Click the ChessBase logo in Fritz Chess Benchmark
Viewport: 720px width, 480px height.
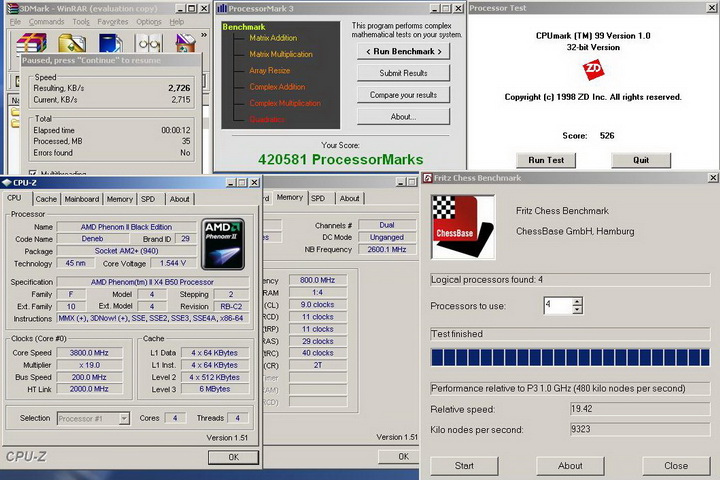click(463, 227)
